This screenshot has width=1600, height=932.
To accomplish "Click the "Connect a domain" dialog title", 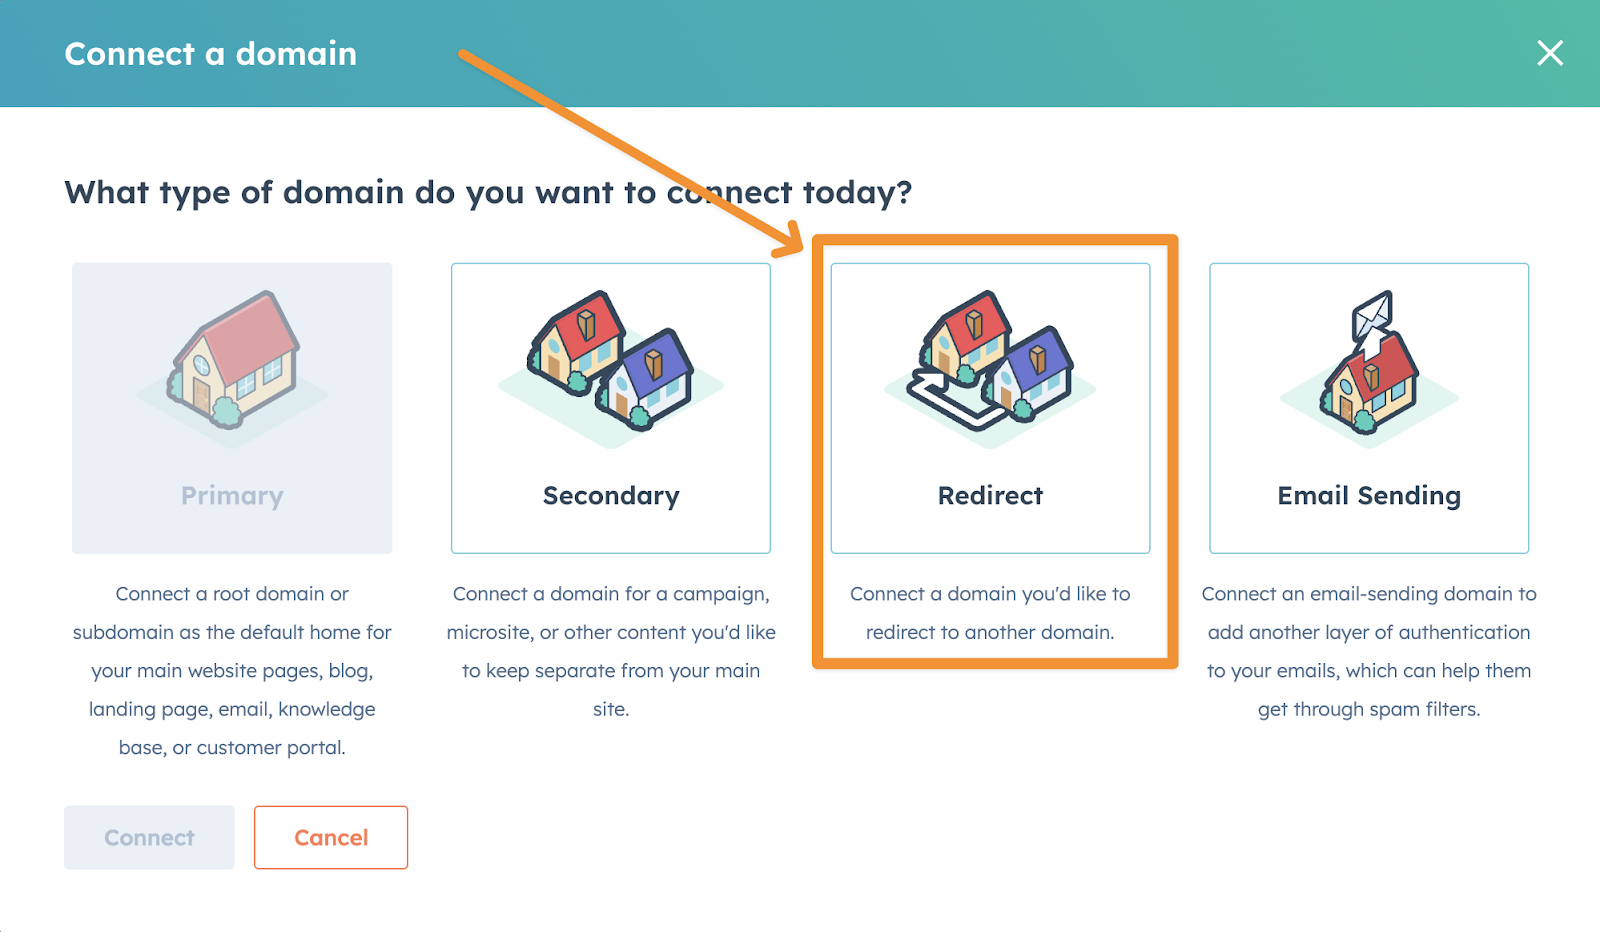I will click(211, 54).
